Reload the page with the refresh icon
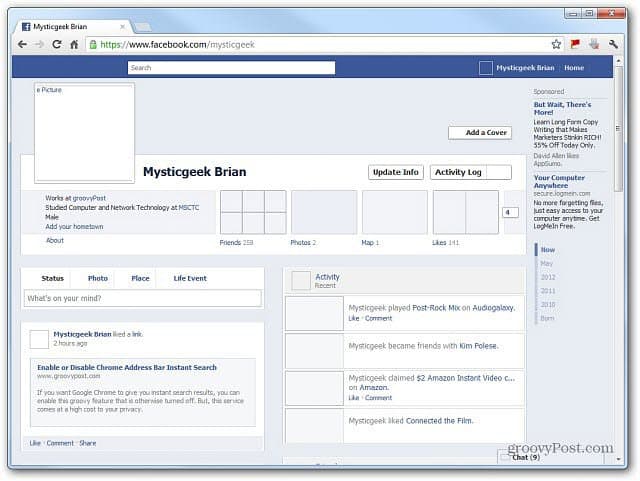This screenshot has width=640, height=481. pos(57,44)
